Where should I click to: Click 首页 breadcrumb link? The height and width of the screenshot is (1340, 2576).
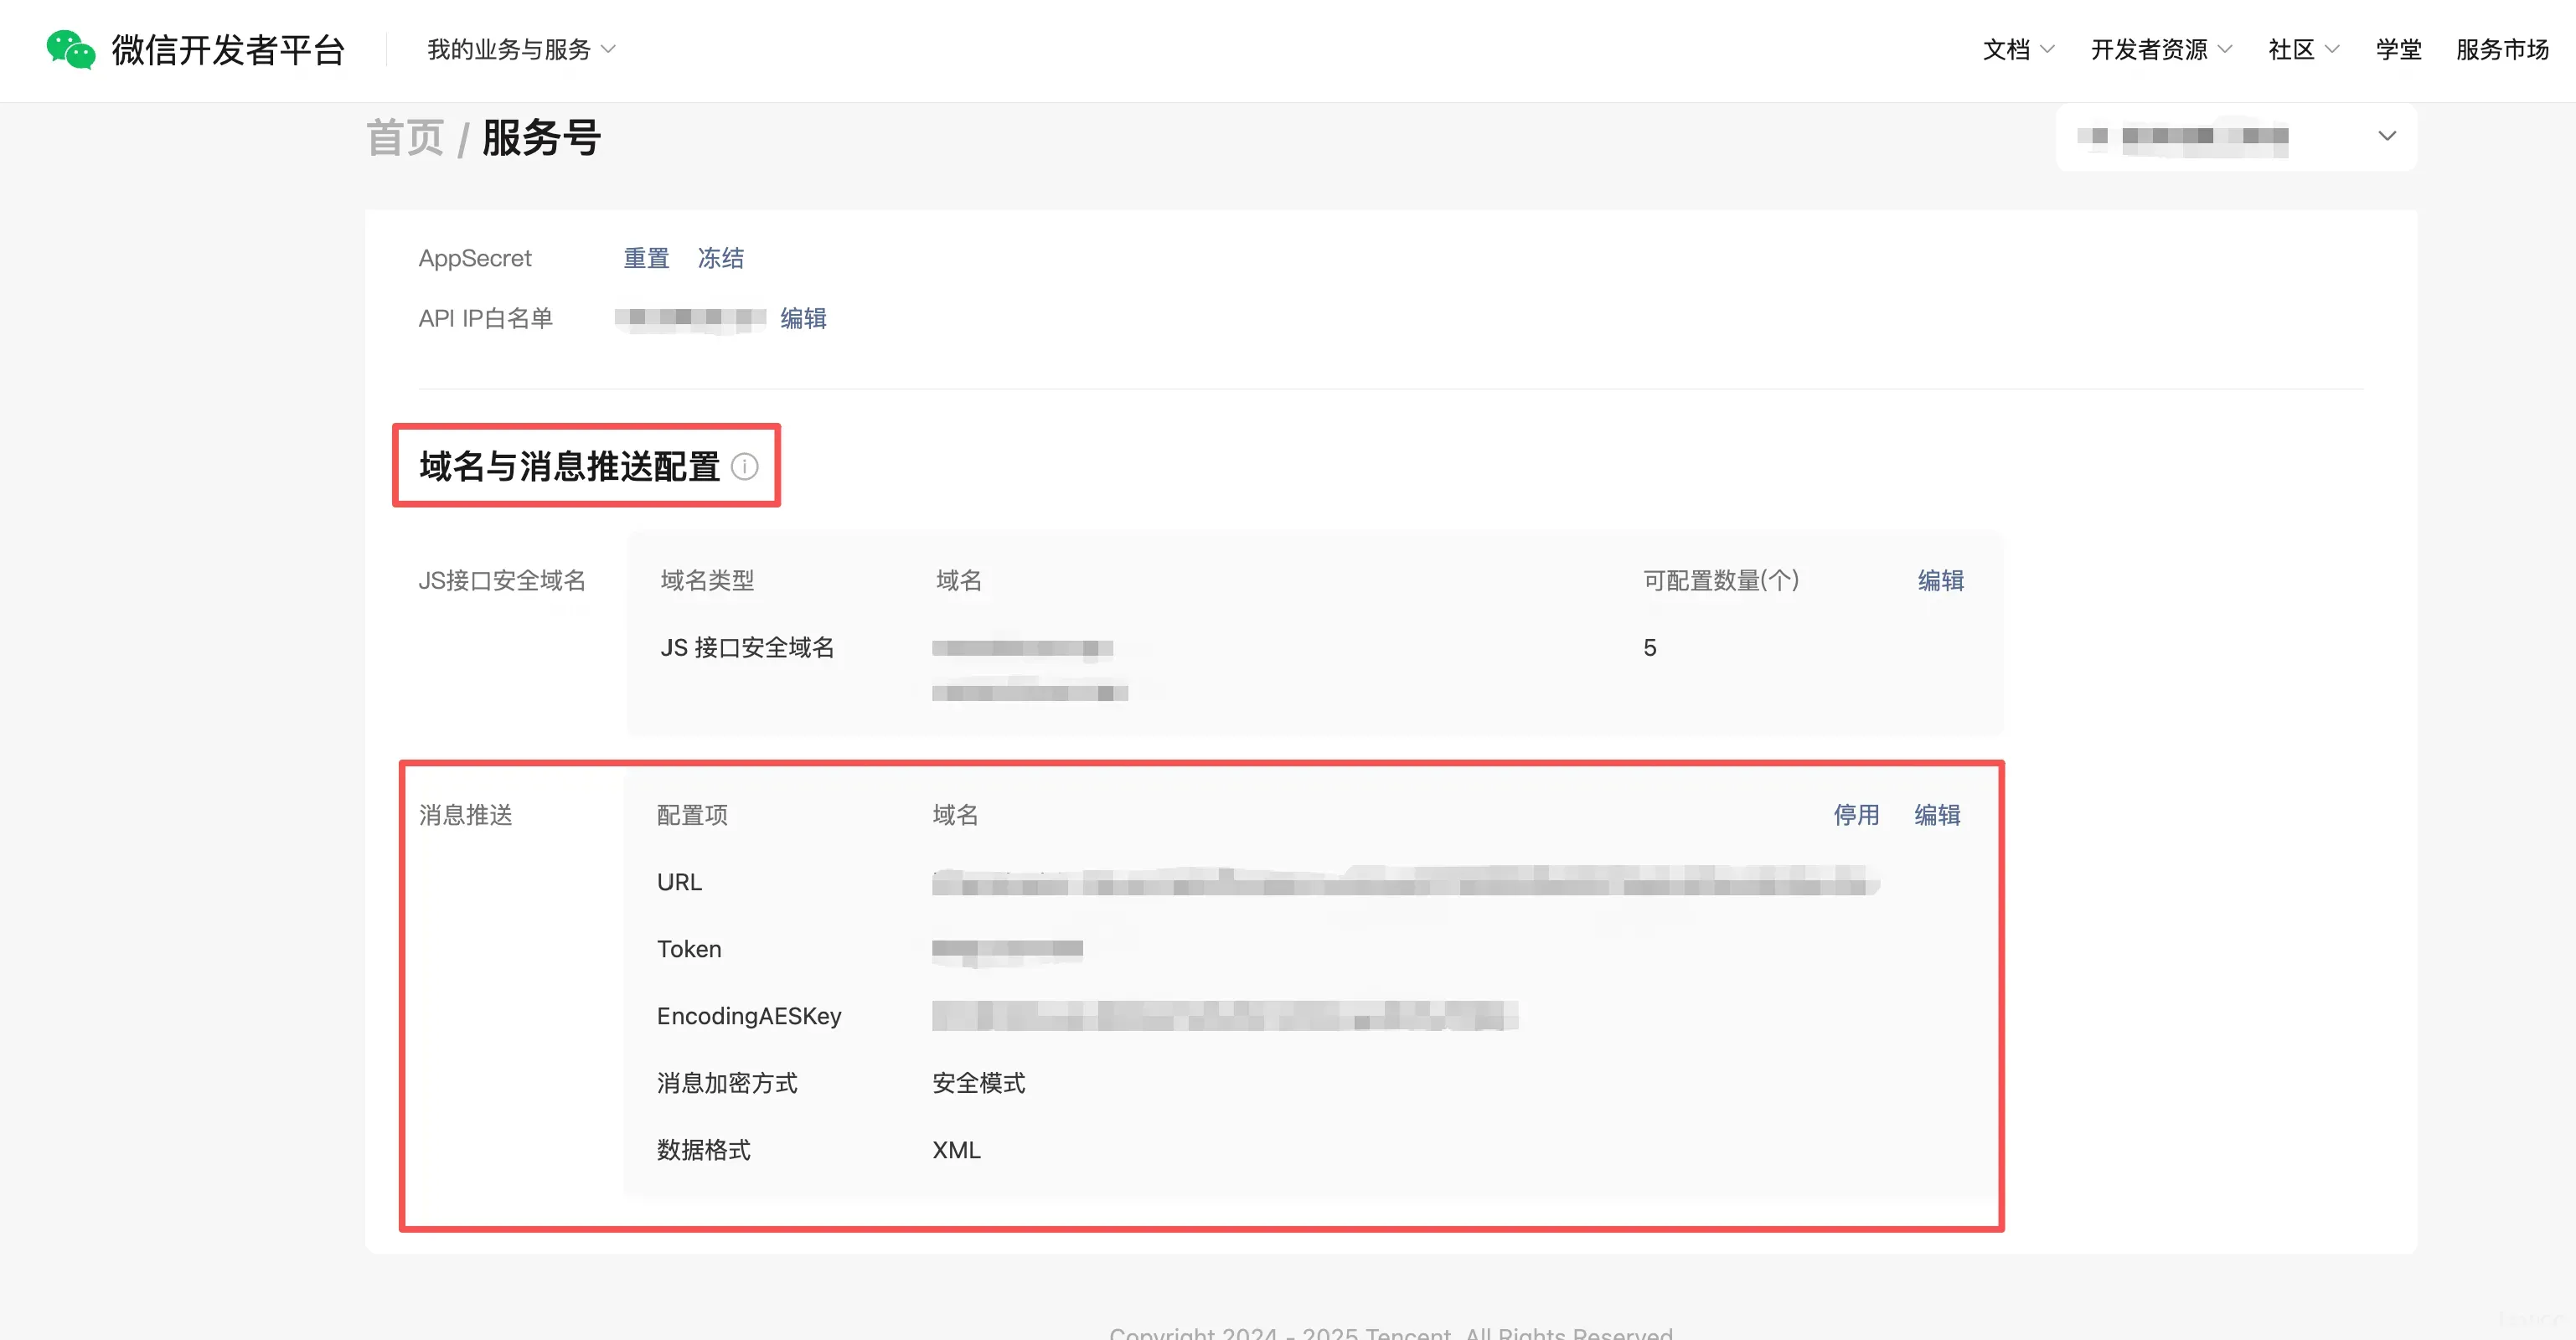click(405, 138)
